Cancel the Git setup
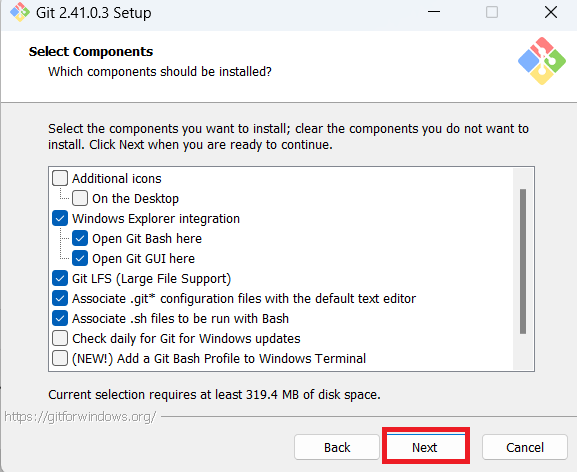The width and height of the screenshot is (577, 472). point(525,447)
